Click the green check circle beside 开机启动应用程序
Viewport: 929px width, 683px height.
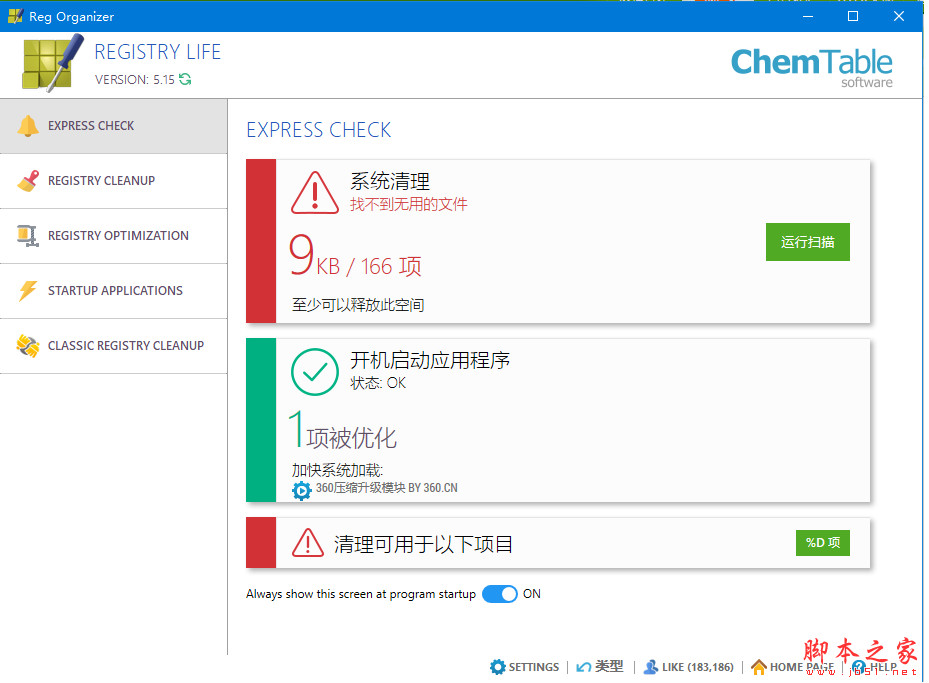click(x=315, y=372)
